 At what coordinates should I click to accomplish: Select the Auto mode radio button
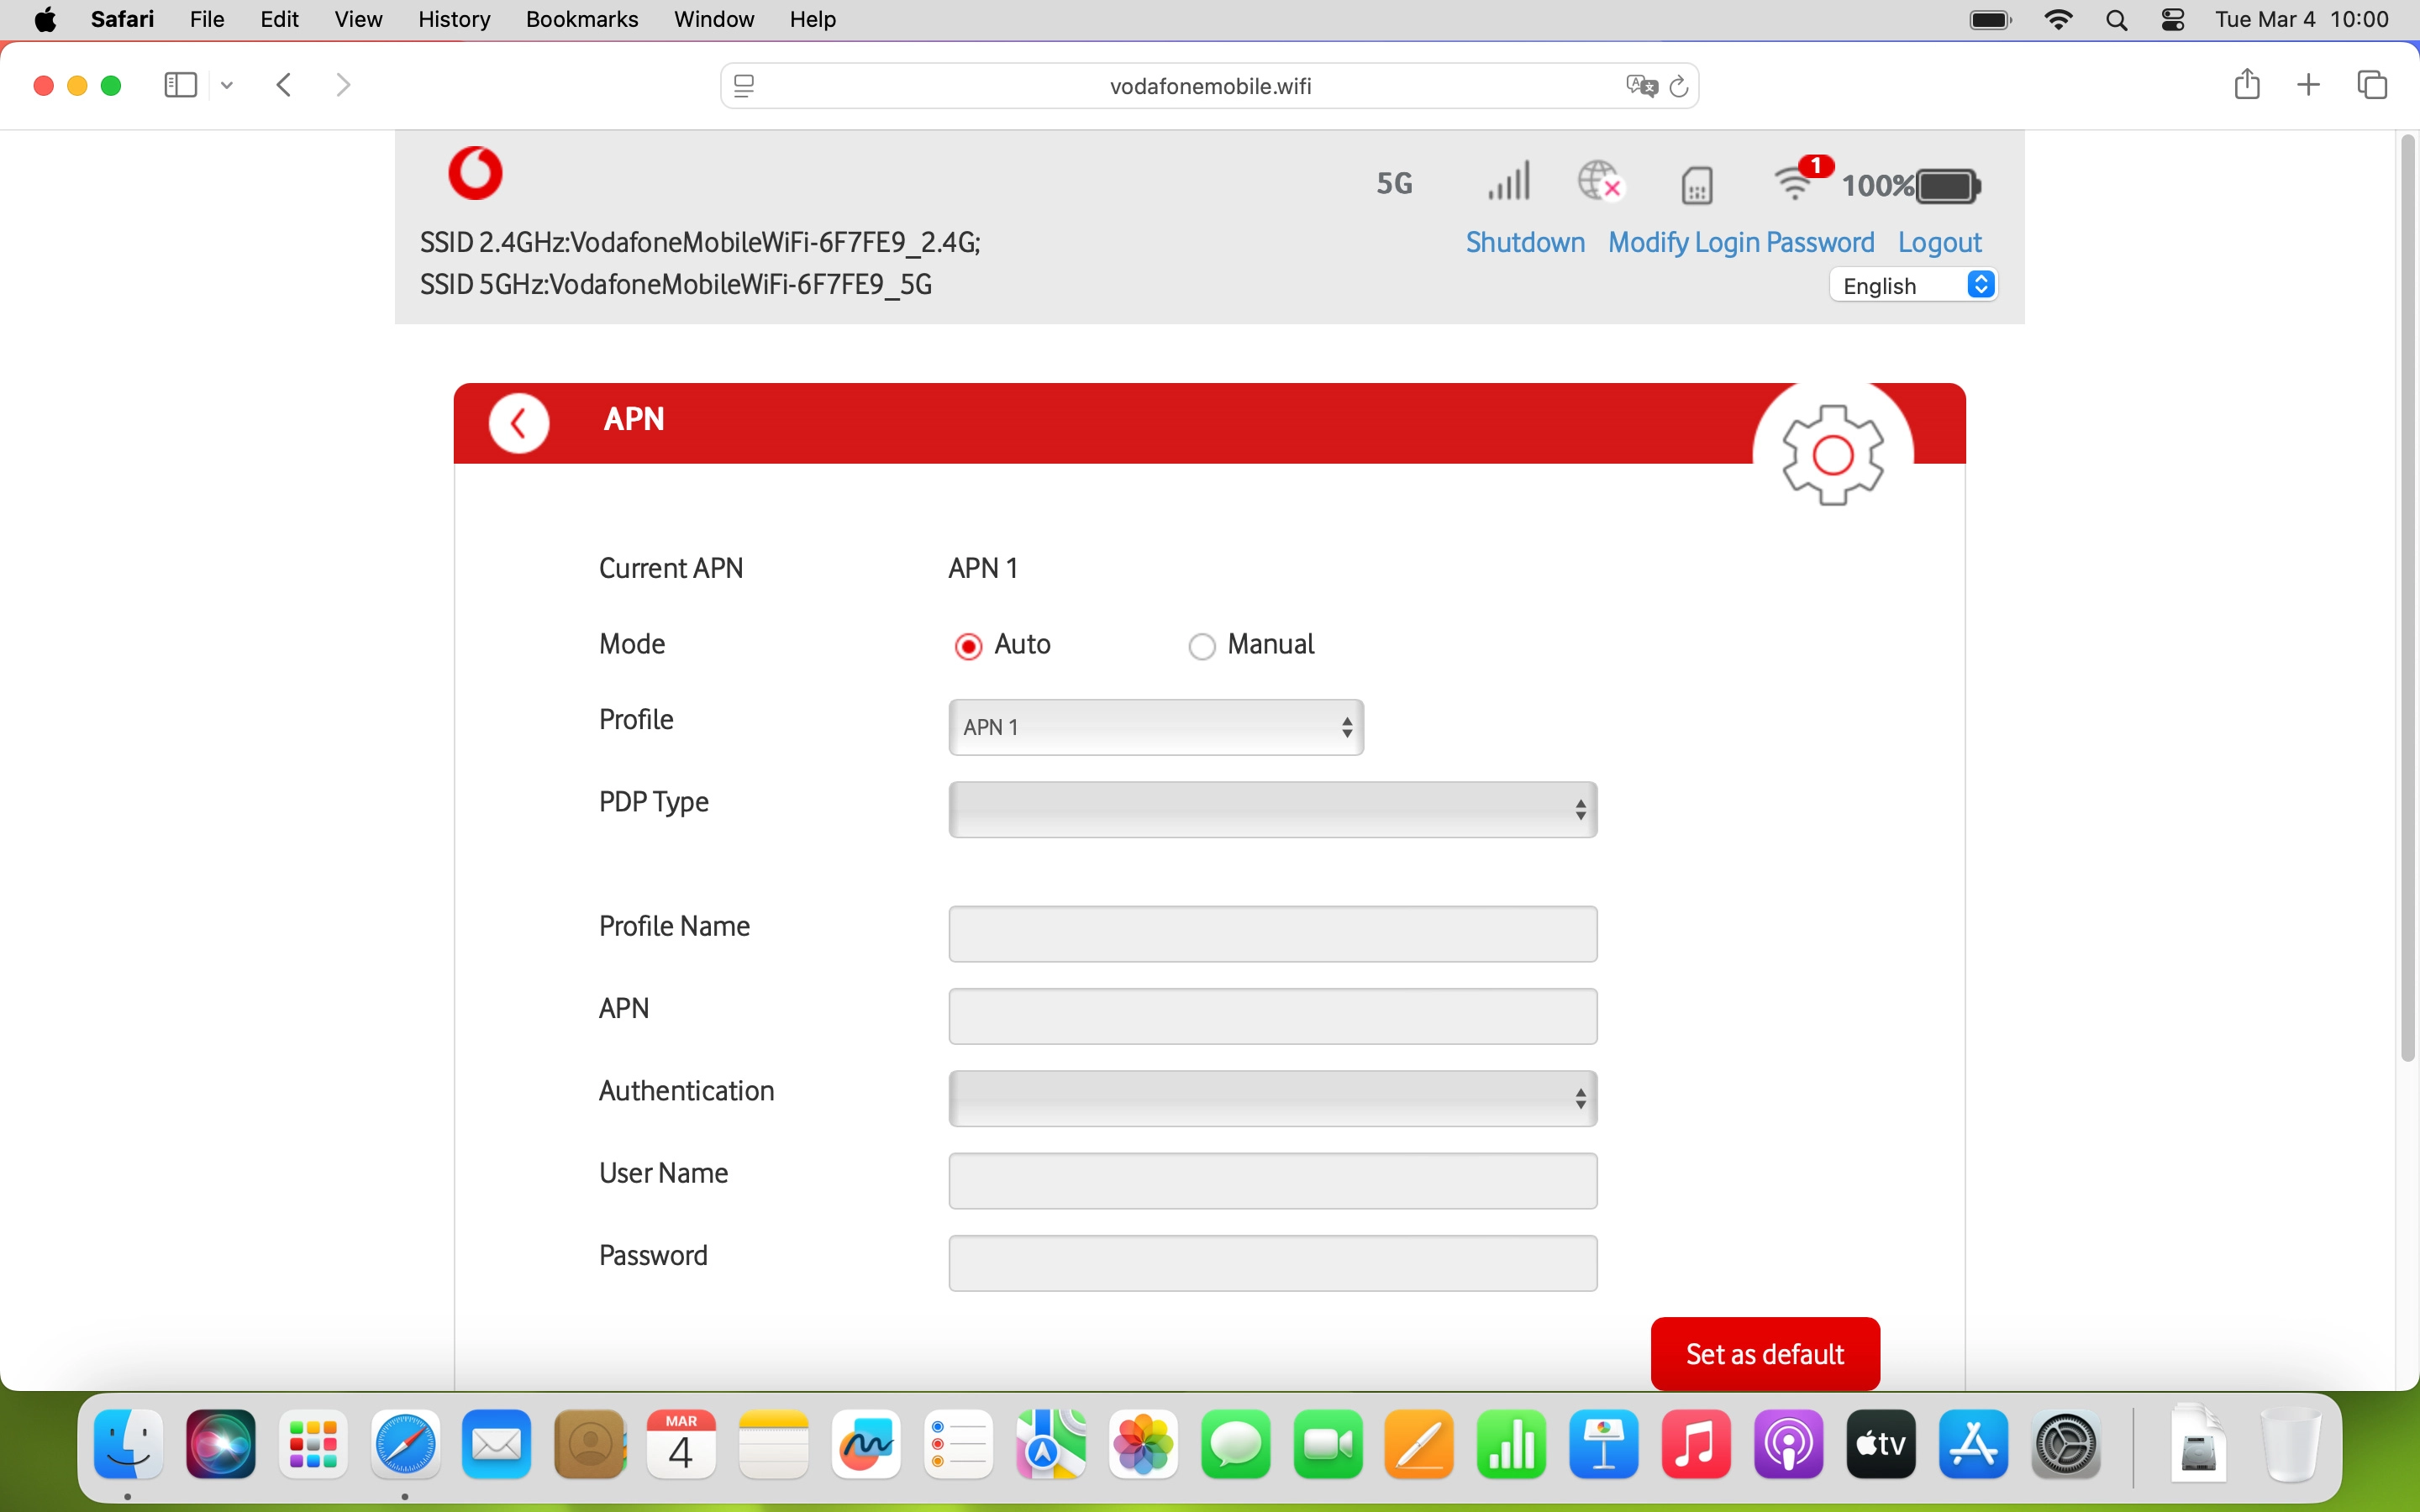[967, 647]
